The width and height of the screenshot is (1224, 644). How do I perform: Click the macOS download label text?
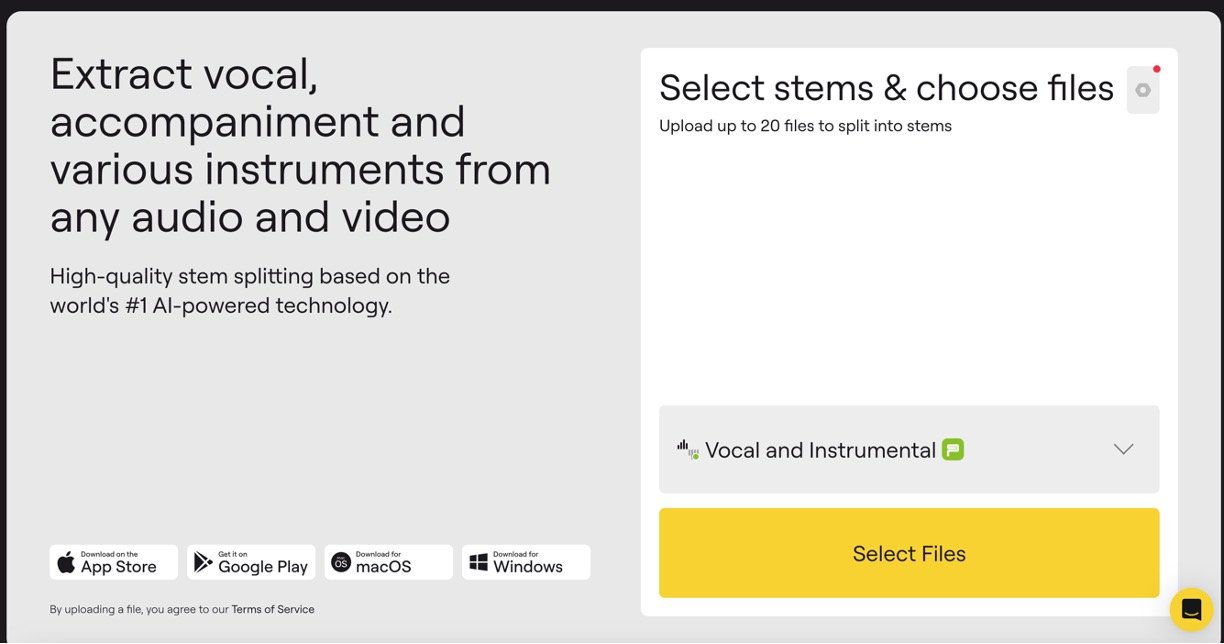[x=383, y=566]
